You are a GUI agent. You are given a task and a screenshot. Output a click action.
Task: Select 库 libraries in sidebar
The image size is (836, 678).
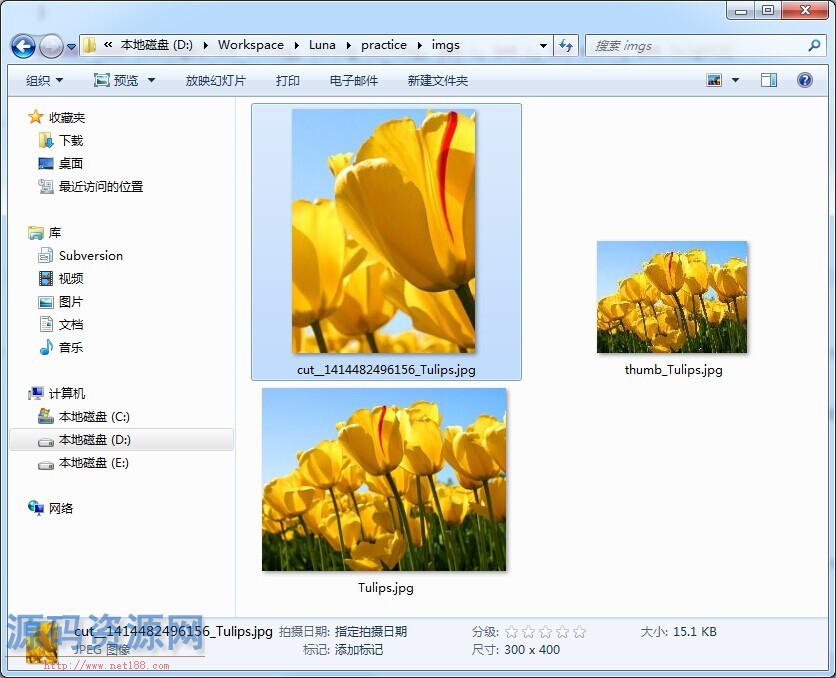45,232
